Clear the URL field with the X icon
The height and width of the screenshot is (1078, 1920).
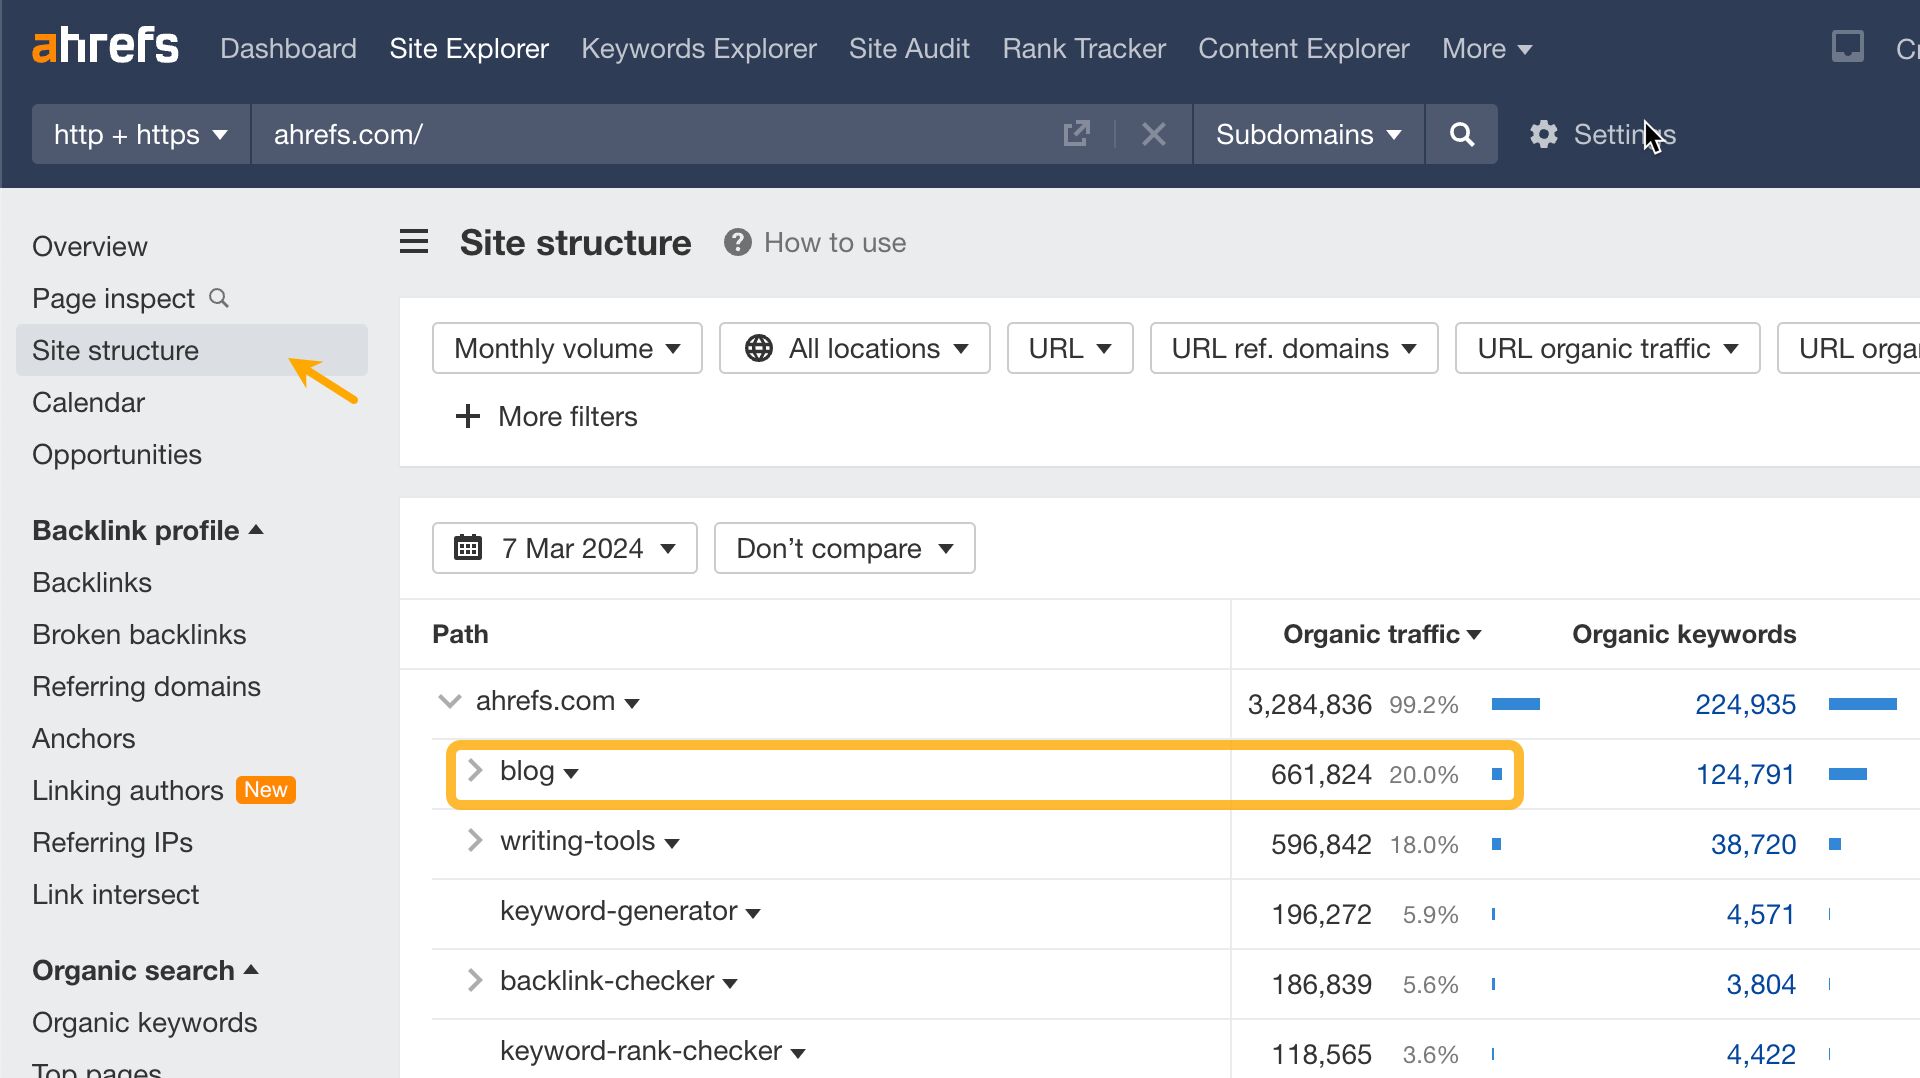[x=1154, y=134]
